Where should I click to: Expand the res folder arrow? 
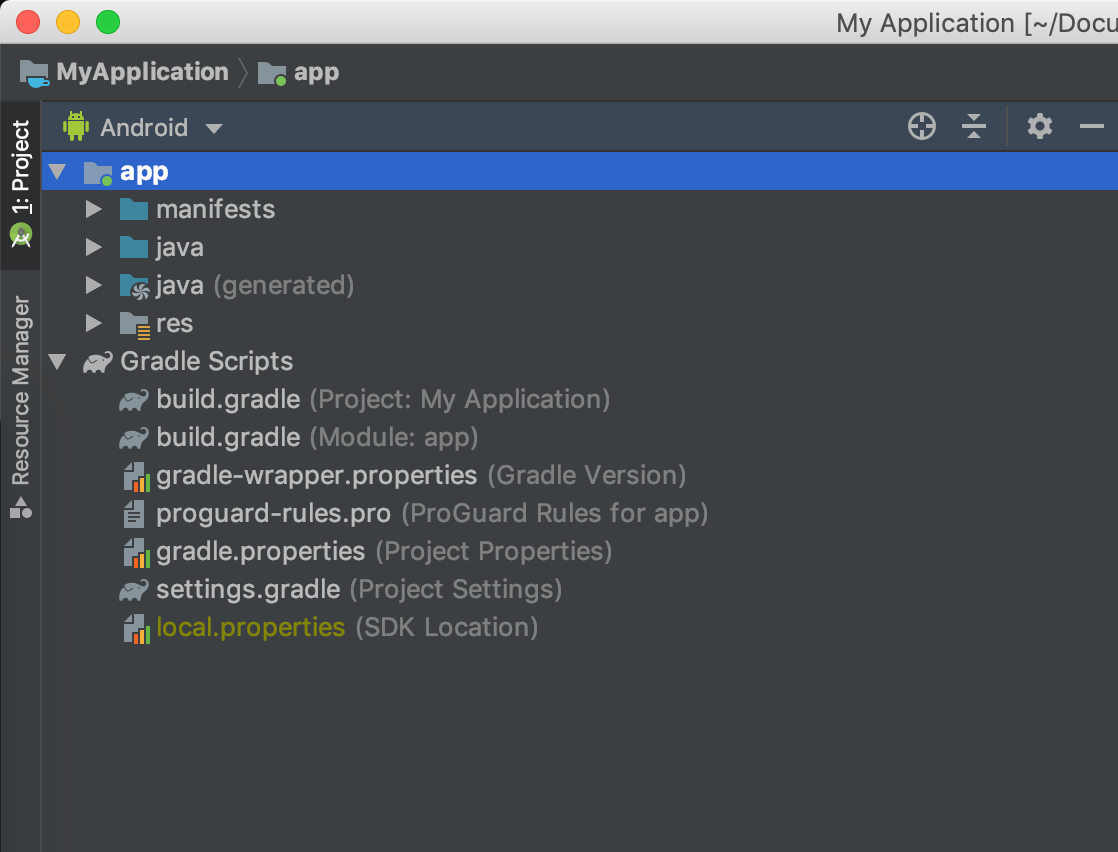[x=94, y=324]
